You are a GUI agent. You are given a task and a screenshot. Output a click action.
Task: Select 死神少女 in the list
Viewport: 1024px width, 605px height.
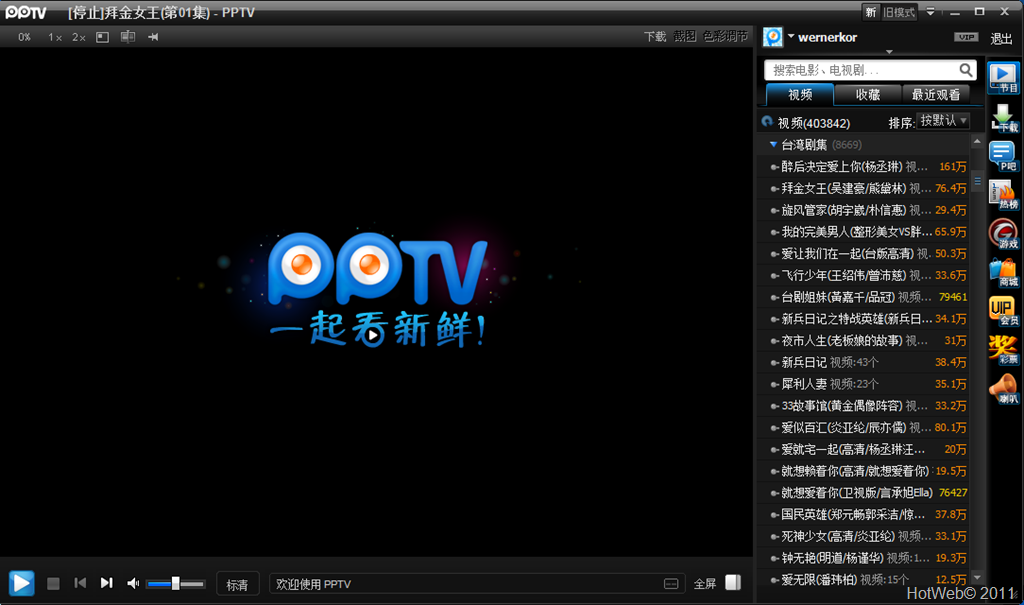coord(863,536)
